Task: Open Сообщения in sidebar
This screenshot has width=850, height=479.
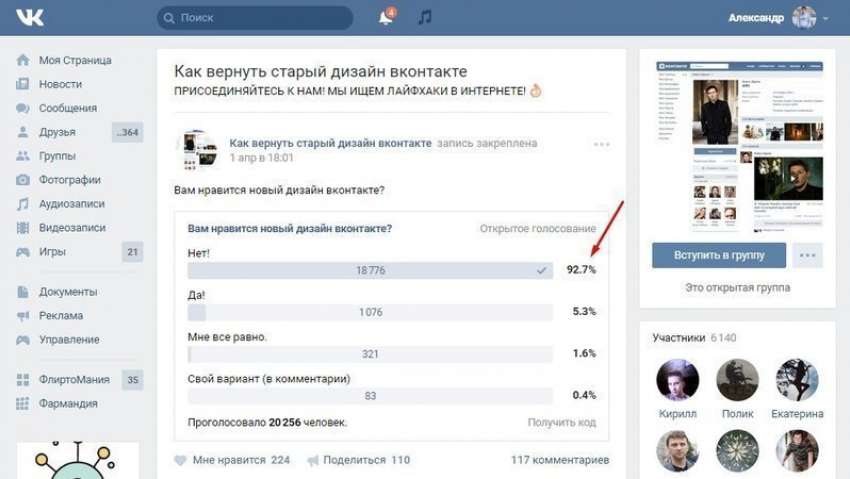Action: coord(68,108)
